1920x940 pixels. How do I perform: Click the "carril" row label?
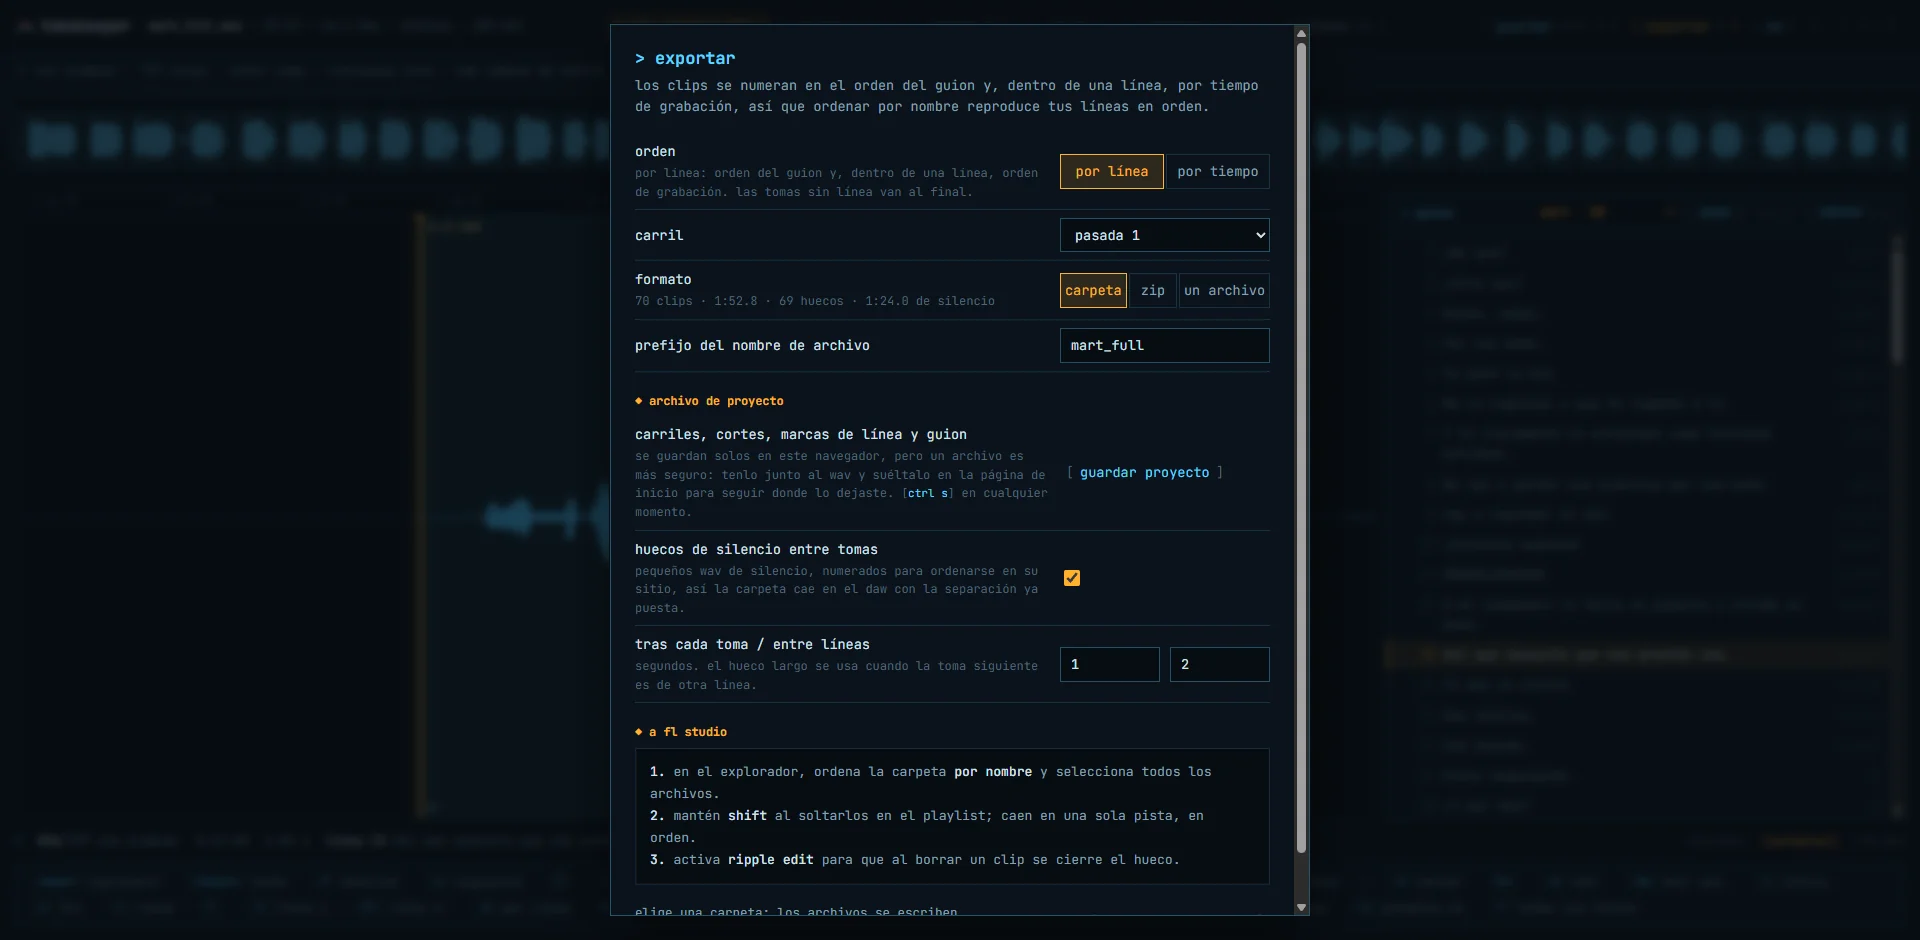659,236
